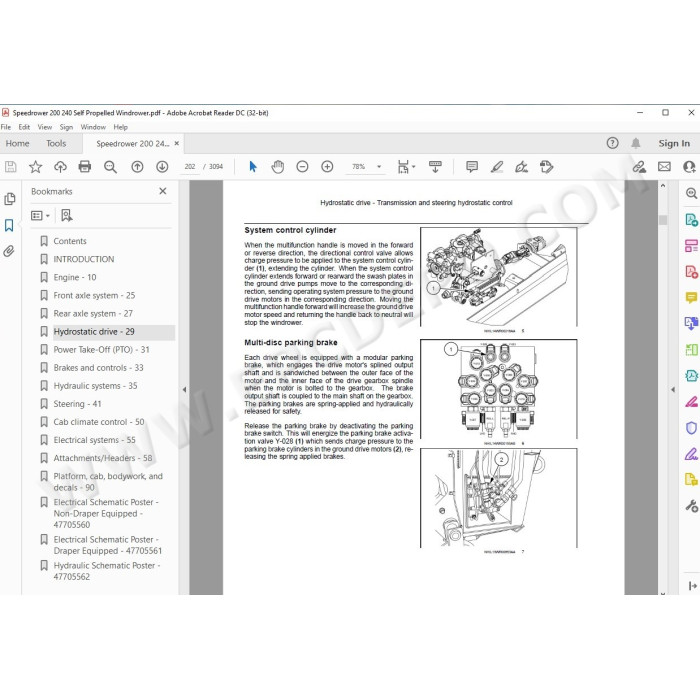Zoom in with plus button

[x=327, y=167]
